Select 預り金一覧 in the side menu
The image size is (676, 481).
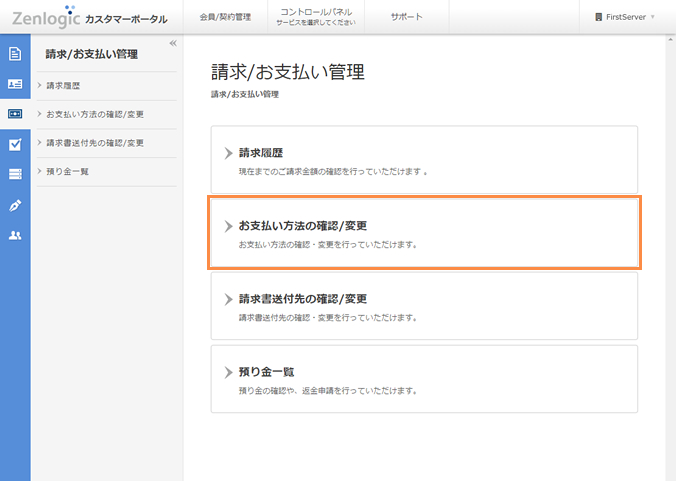coord(68,172)
